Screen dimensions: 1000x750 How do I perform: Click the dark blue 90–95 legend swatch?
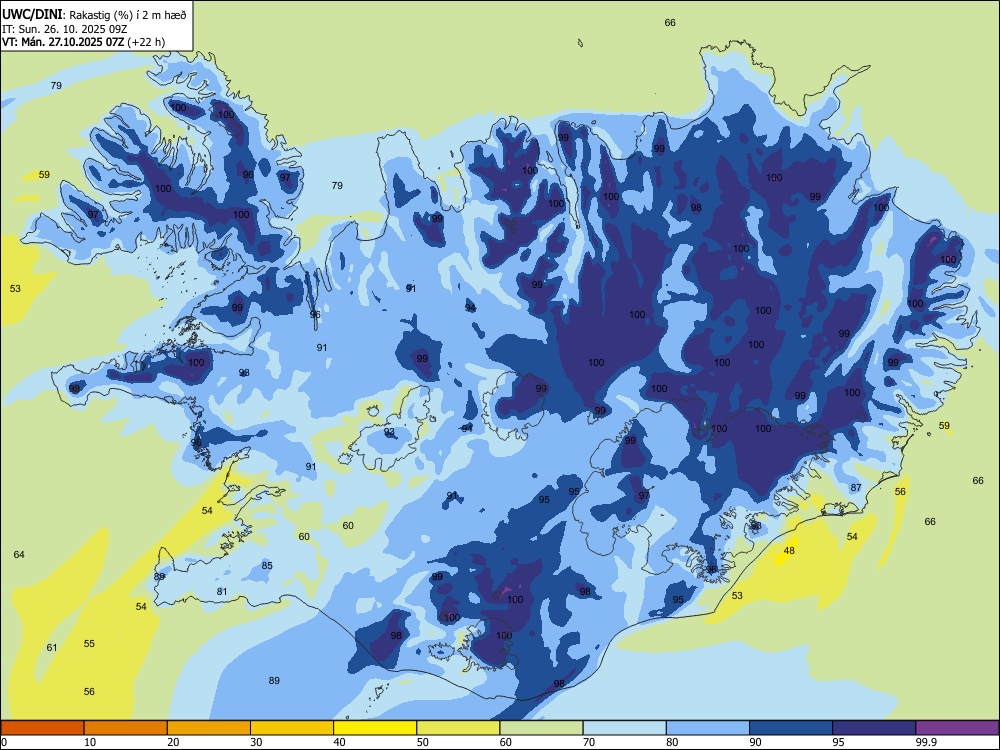(x=791, y=728)
